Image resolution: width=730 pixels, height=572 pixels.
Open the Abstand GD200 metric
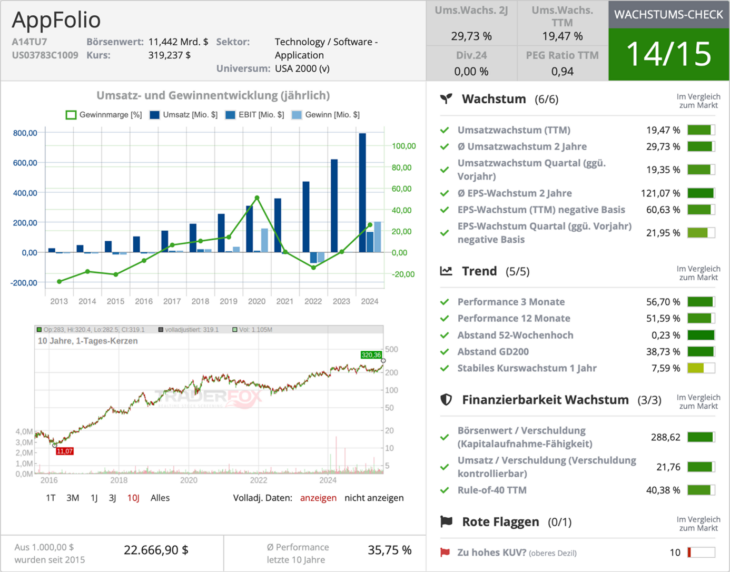point(493,352)
